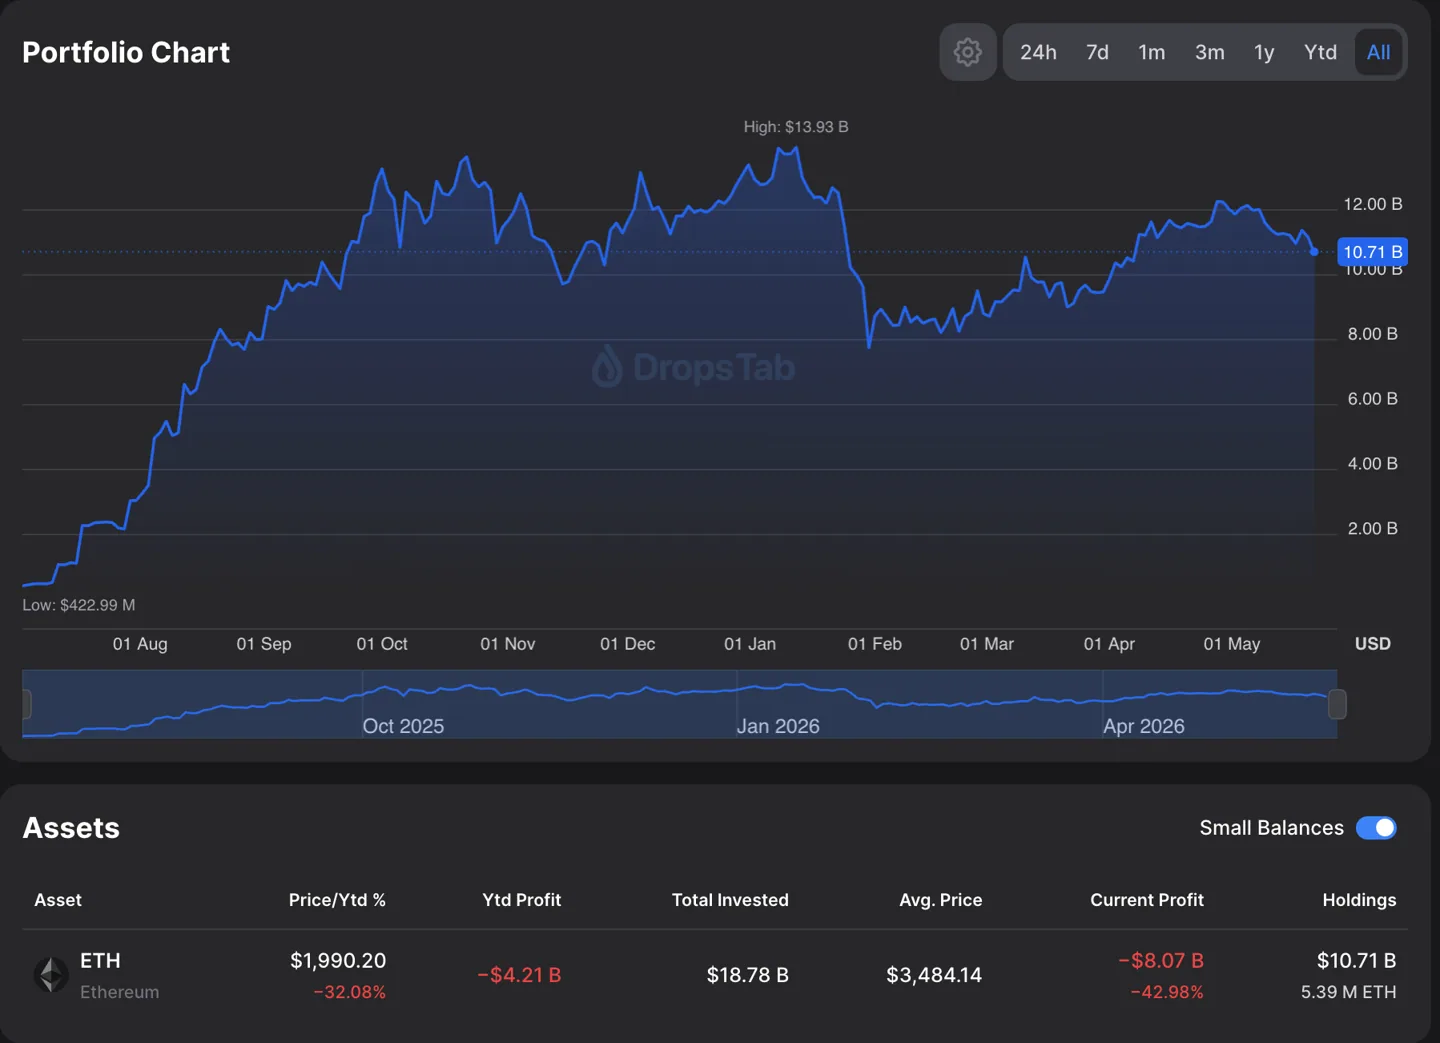
Task: Sort by Current Profit column header
Action: tap(1147, 900)
